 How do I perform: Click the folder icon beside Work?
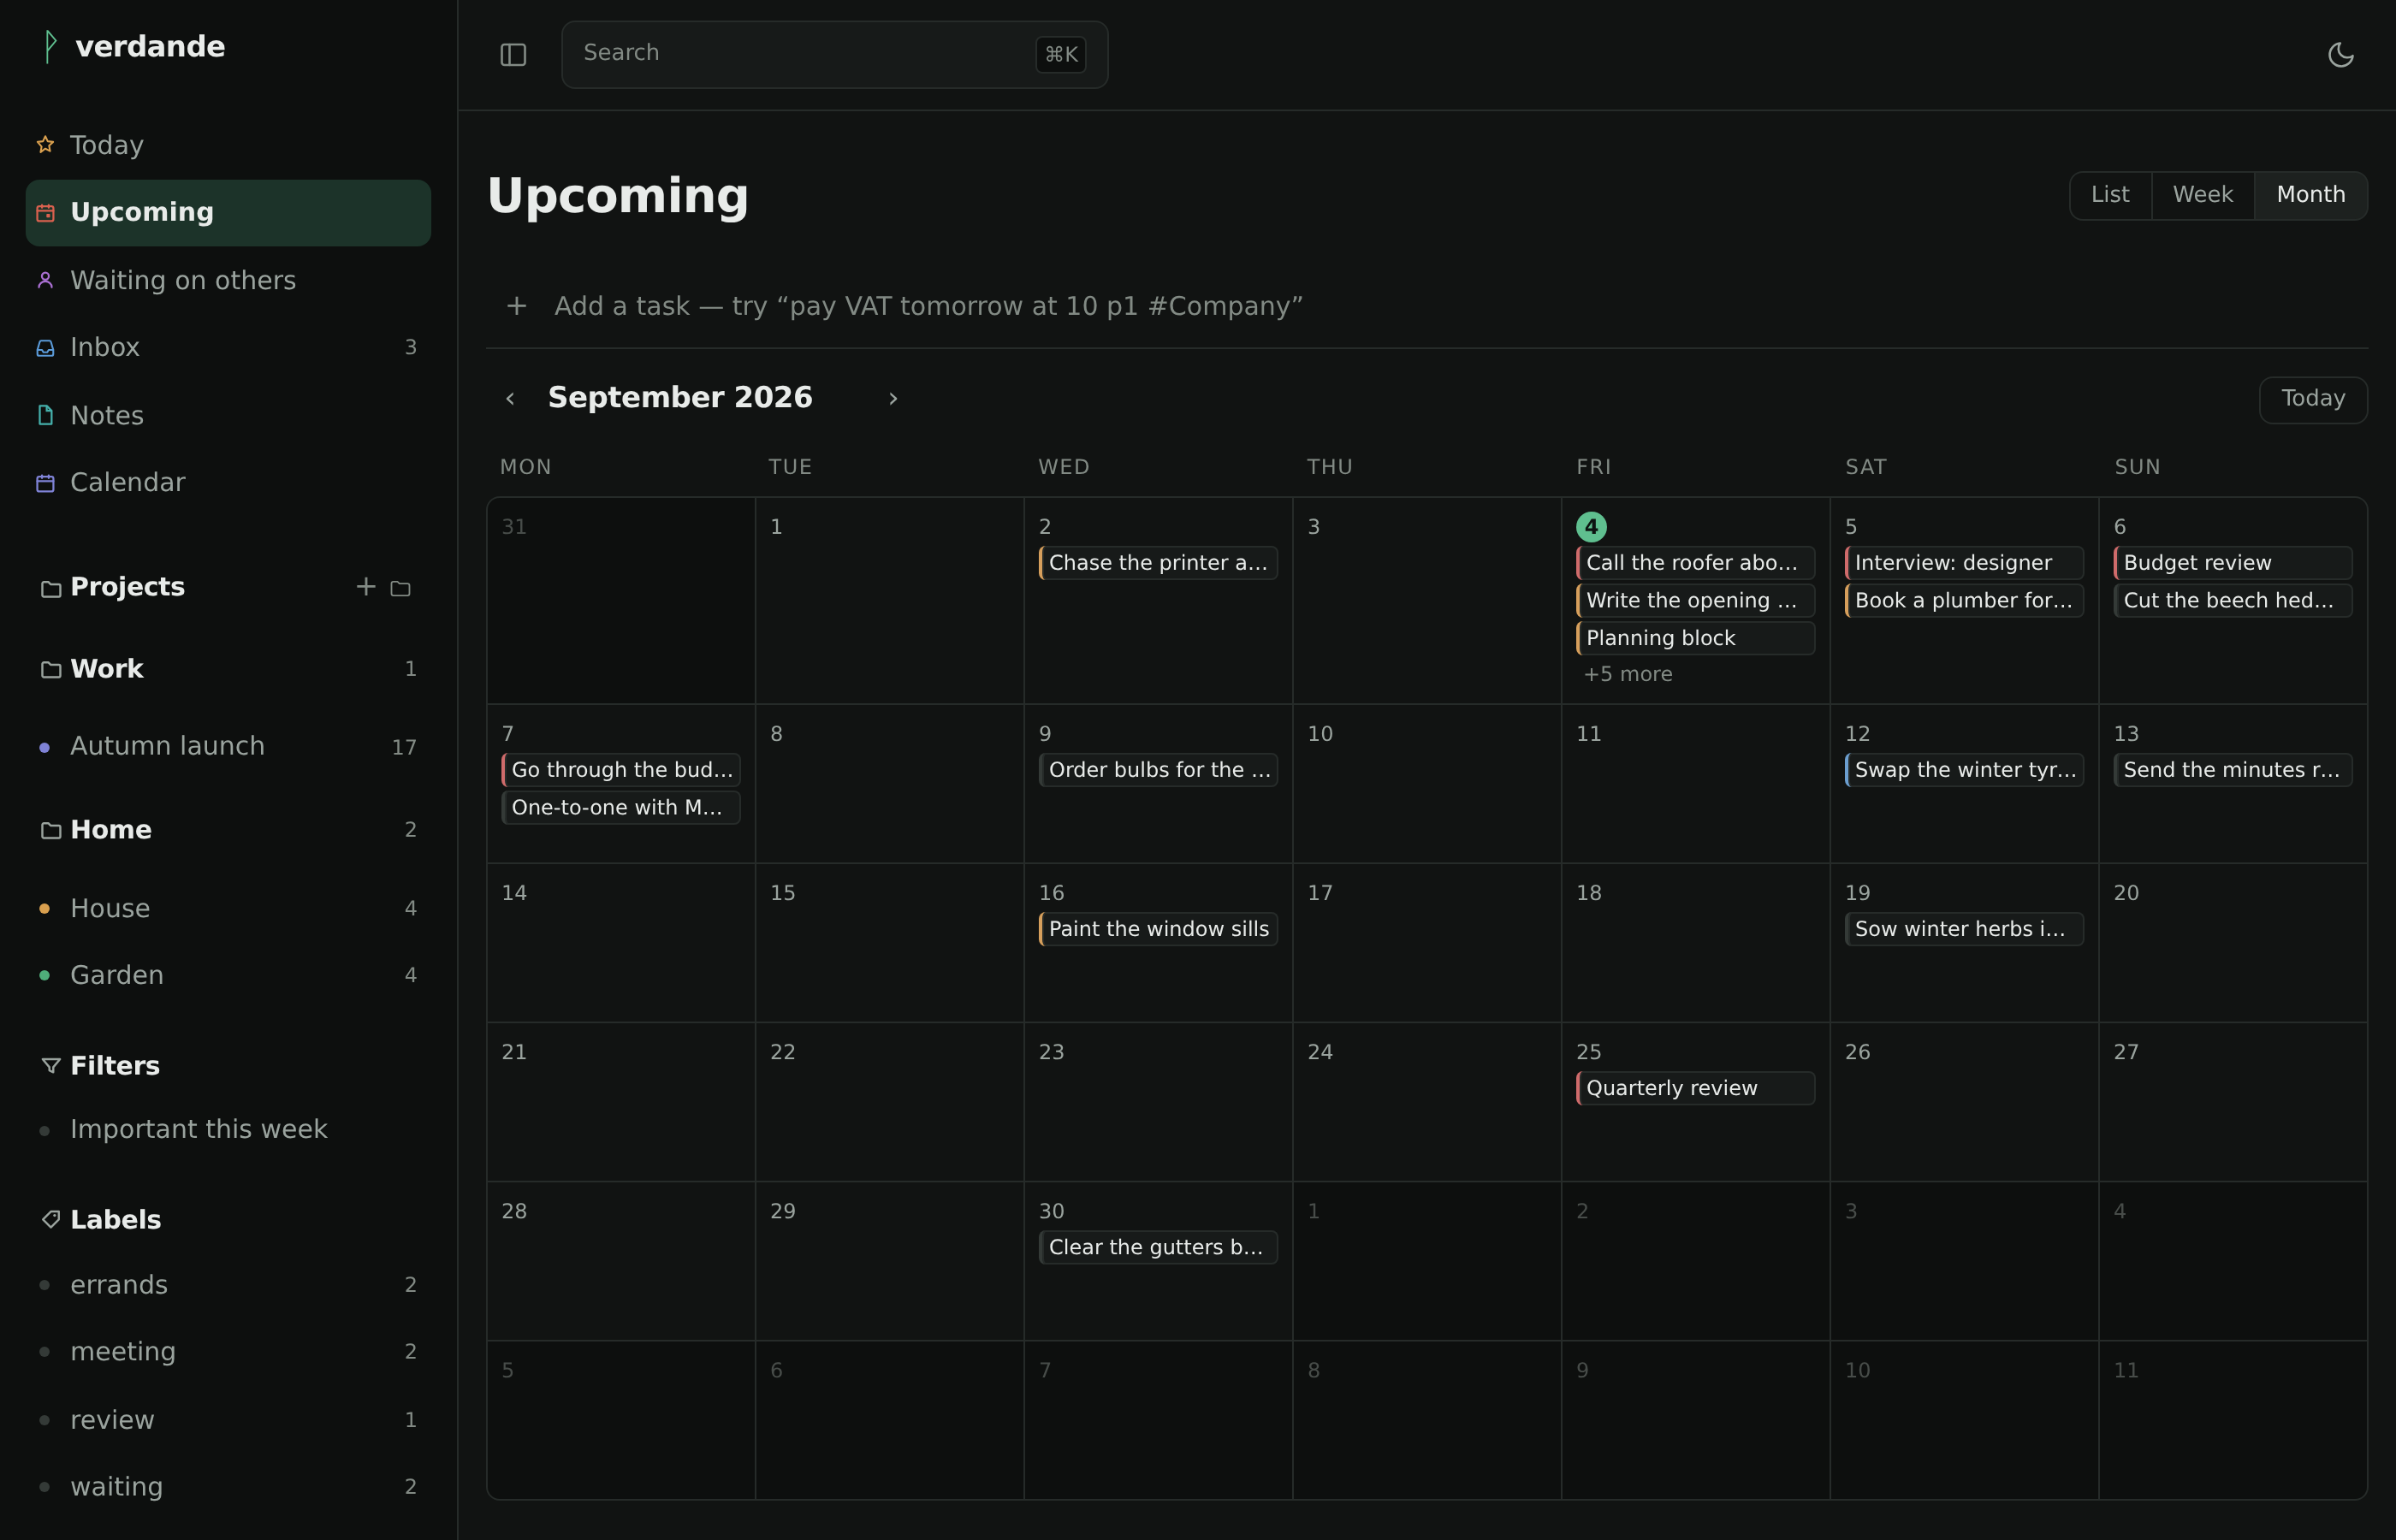click(x=50, y=669)
